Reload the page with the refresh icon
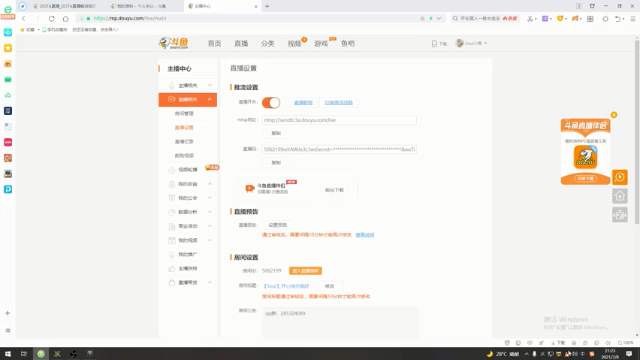This screenshot has height=360, width=640. coord(51,18)
